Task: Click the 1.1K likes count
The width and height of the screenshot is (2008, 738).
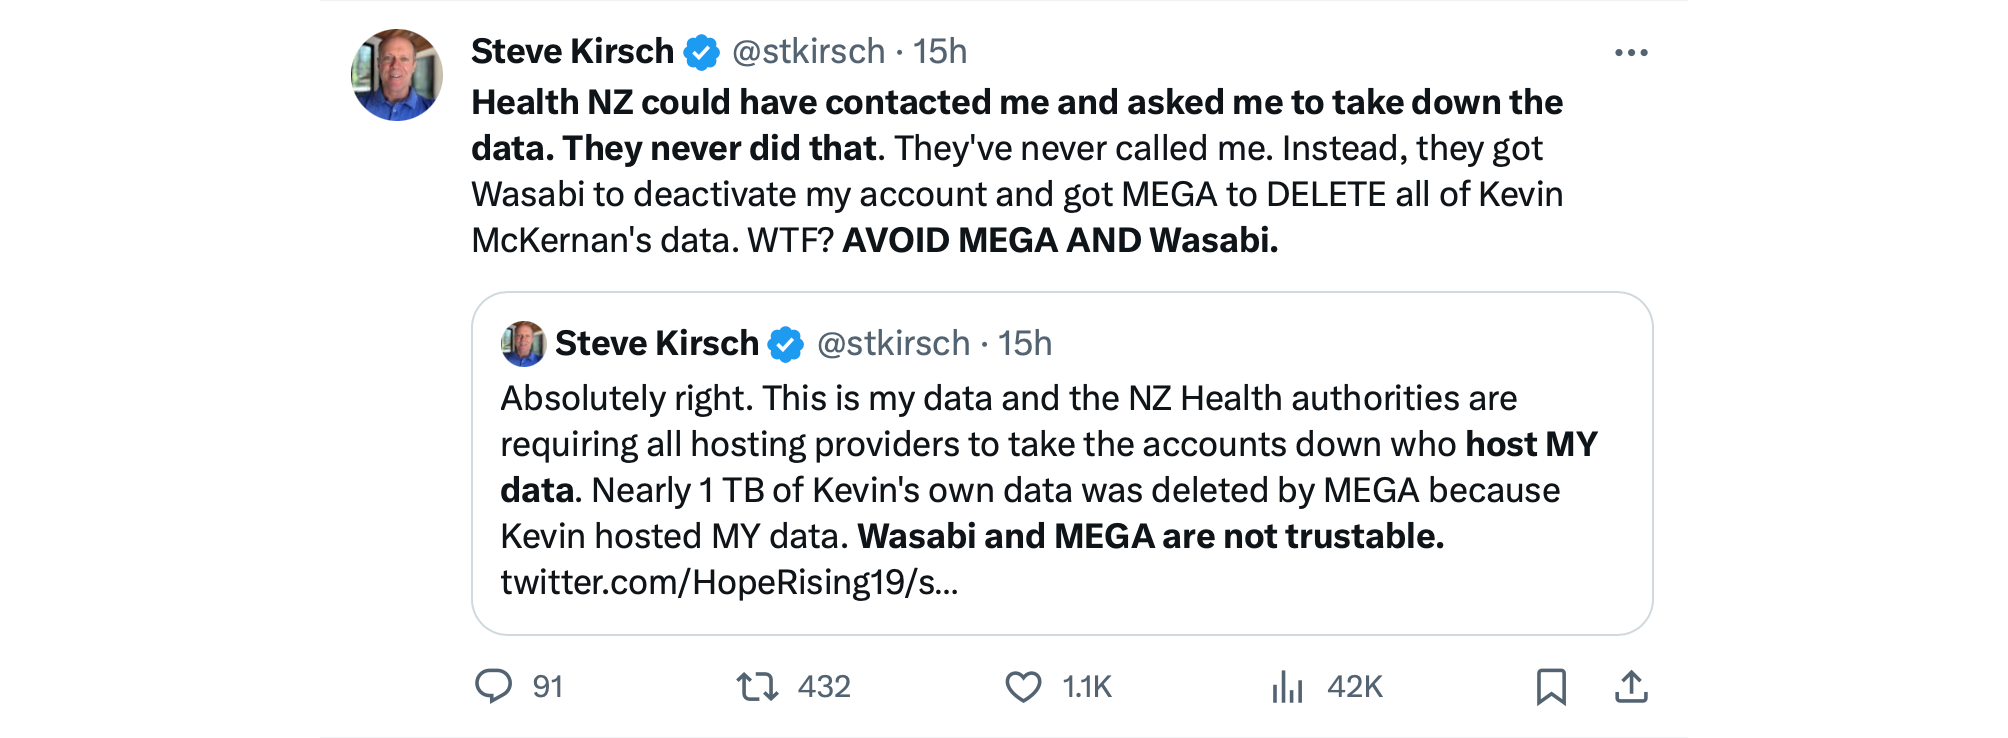Action: (1087, 687)
